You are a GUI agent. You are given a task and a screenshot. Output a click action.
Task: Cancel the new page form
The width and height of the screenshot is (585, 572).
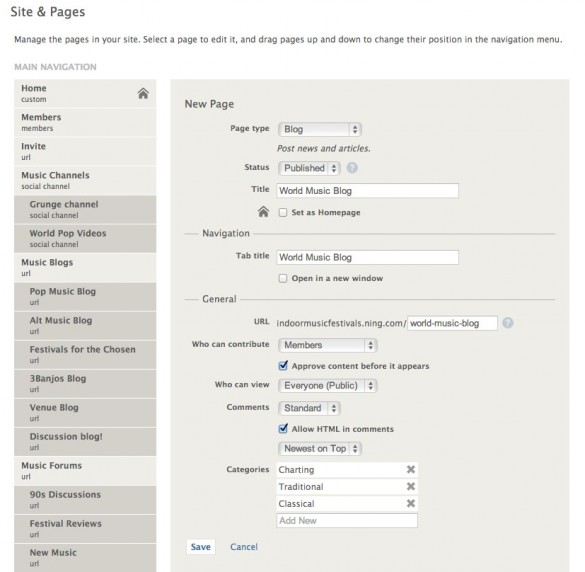click(244, 547)
